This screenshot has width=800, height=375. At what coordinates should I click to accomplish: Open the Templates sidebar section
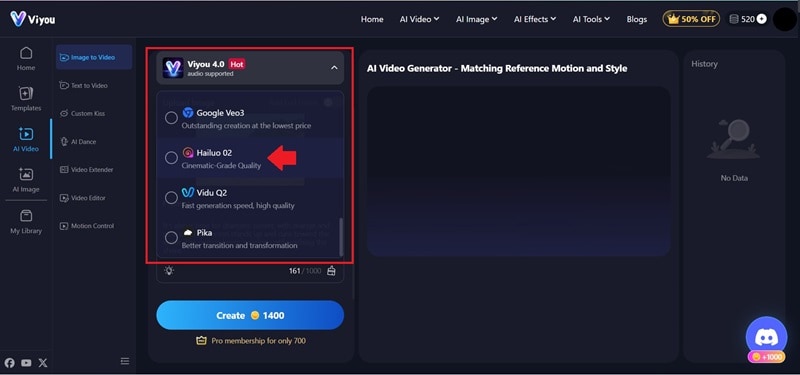coord(26,99)
